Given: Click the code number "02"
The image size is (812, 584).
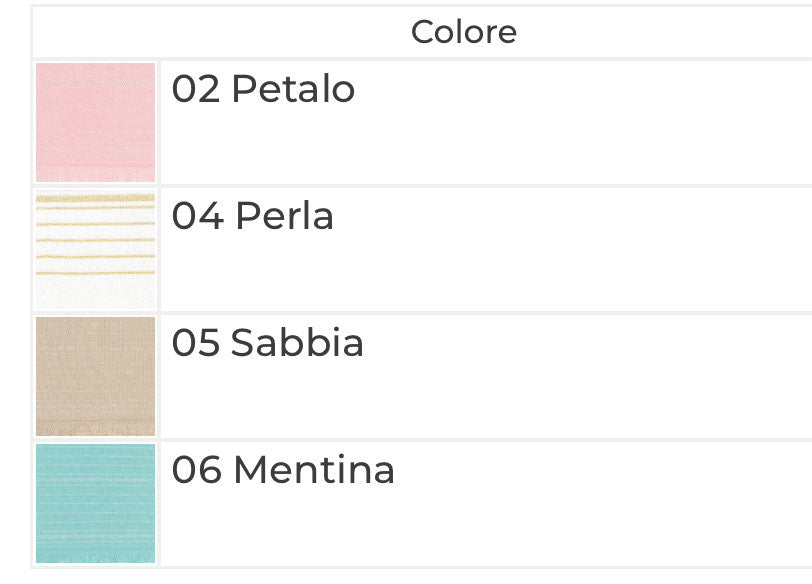Looking at the screenshot, I should click(195, 89).
